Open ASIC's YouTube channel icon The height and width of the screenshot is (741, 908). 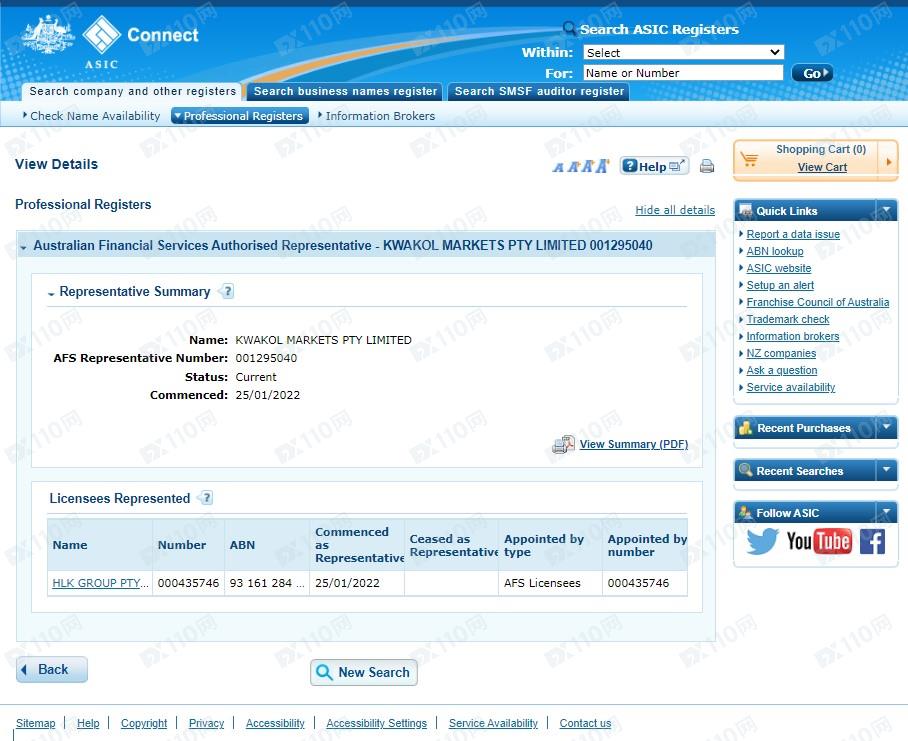(x=818, y=541)
